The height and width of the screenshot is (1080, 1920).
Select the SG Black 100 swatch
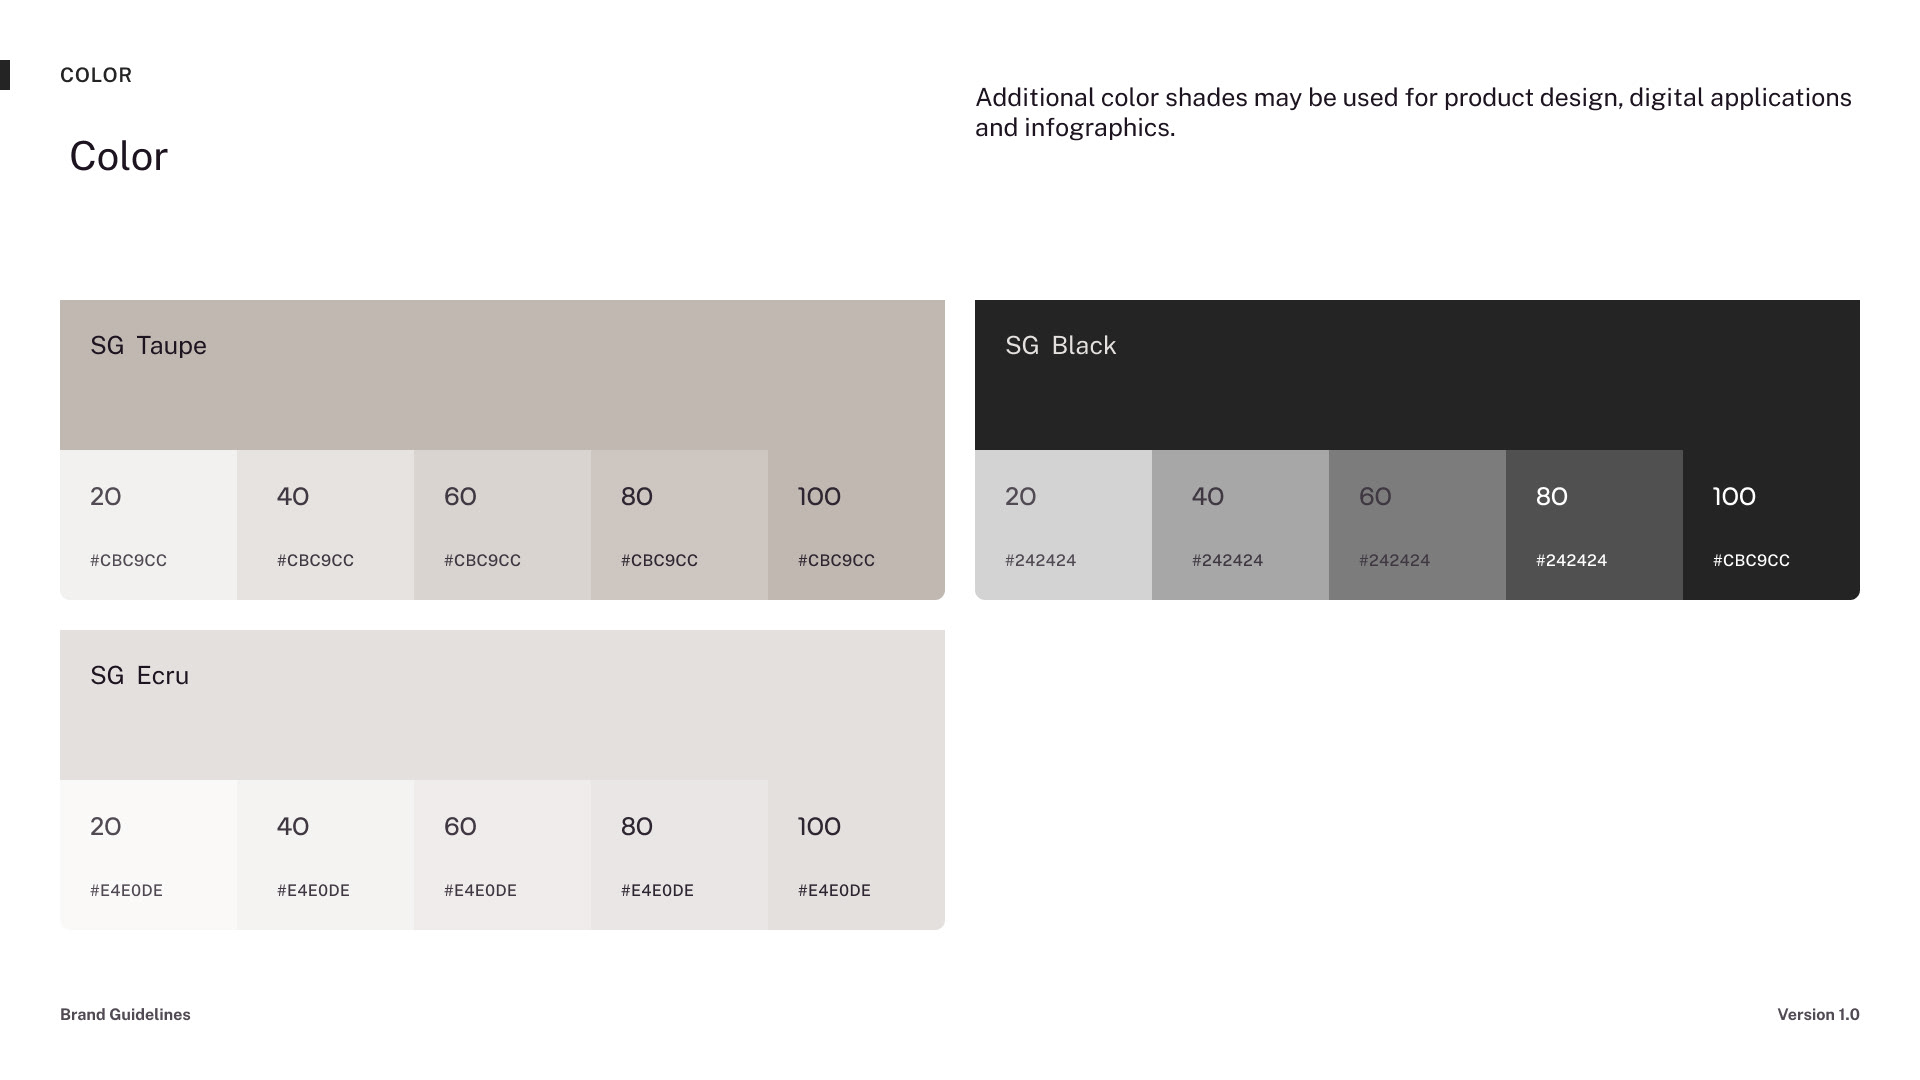[x=1771, y=525]
